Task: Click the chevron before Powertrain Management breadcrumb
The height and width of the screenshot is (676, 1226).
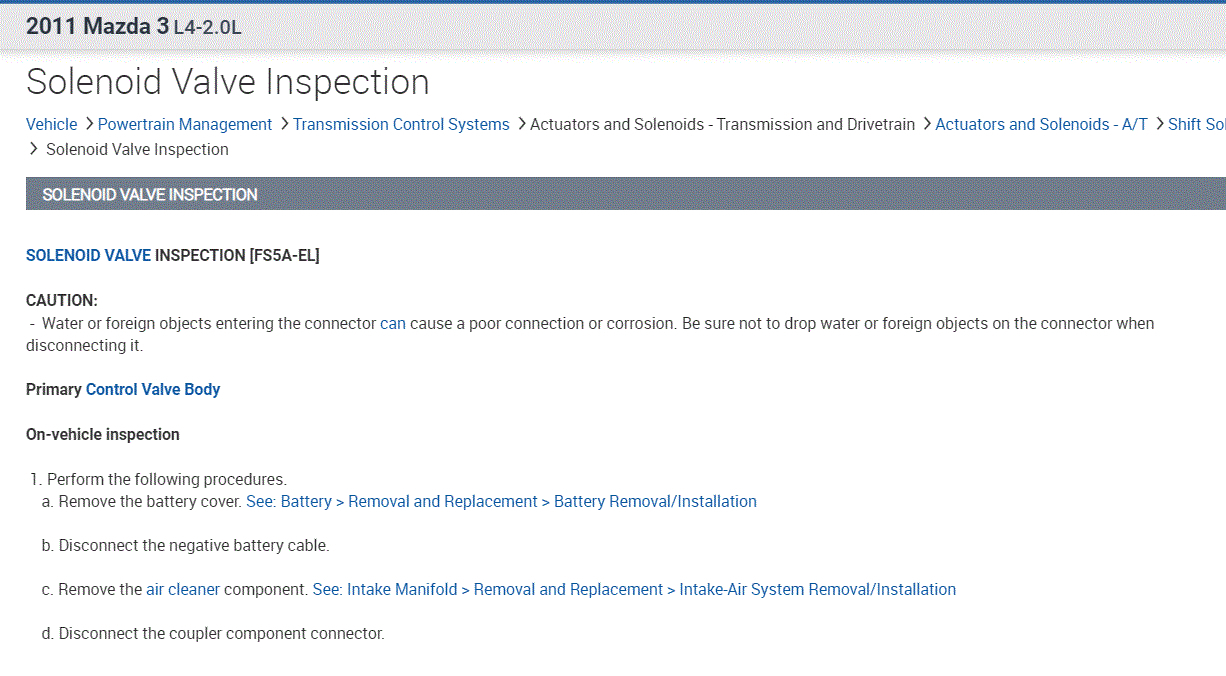Action: [x=88, y=124]
